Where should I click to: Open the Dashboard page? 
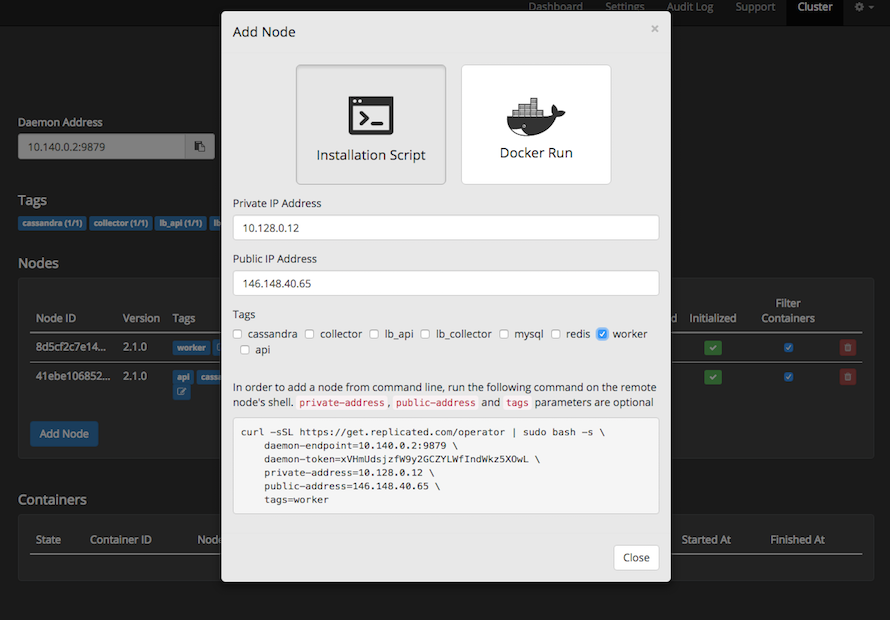(556, 7)
